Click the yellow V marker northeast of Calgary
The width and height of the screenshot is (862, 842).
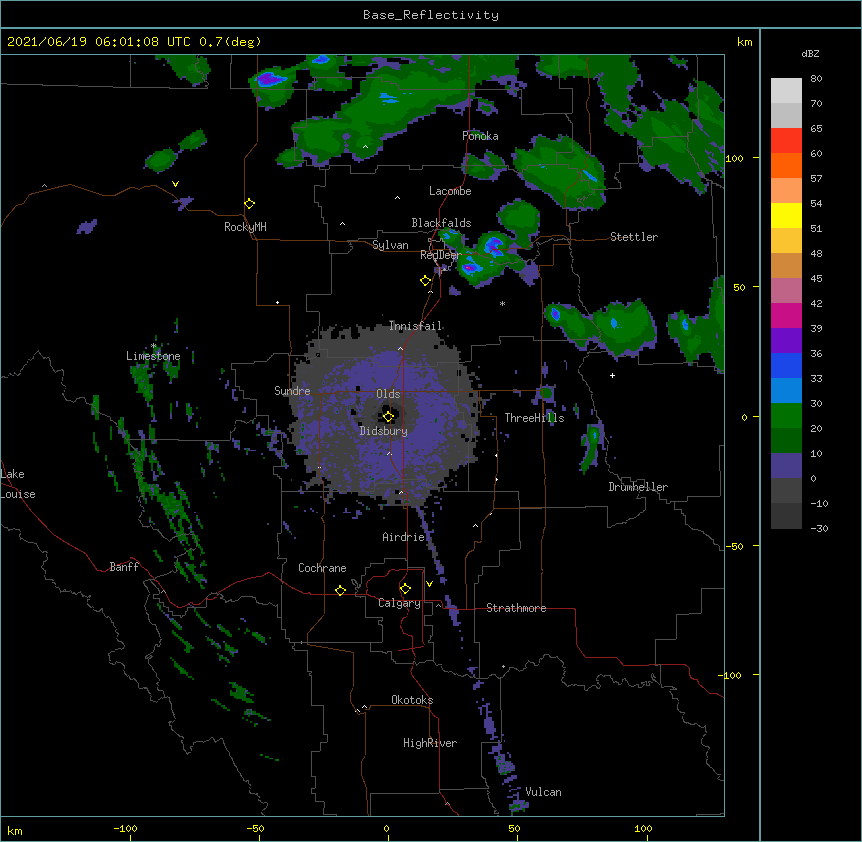[429, 584]
